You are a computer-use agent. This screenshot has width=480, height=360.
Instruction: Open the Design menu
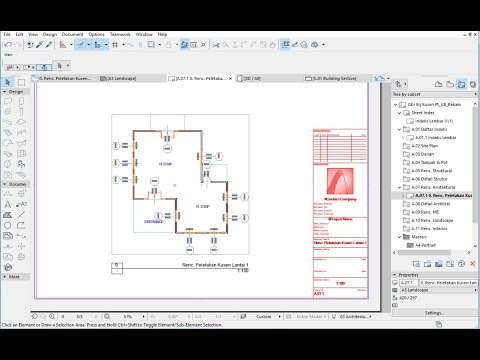pos(50,34)
